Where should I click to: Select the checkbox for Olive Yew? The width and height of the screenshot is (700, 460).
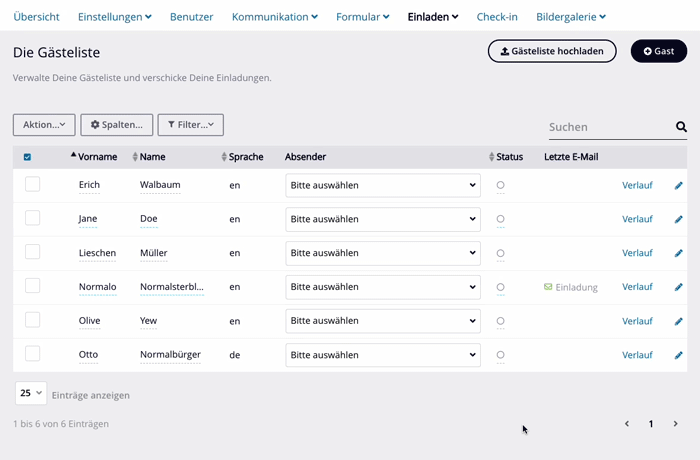[x=33, y=320]
